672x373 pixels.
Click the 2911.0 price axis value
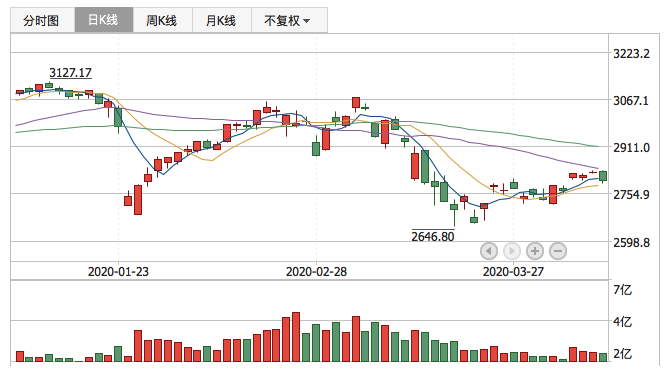coord(631,148)
